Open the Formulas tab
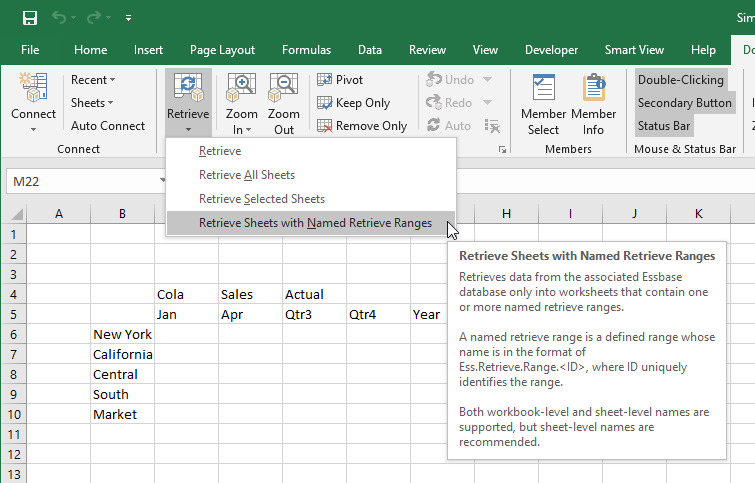The height and width of the screenshot is (483, 755). [x=306, y=50]
